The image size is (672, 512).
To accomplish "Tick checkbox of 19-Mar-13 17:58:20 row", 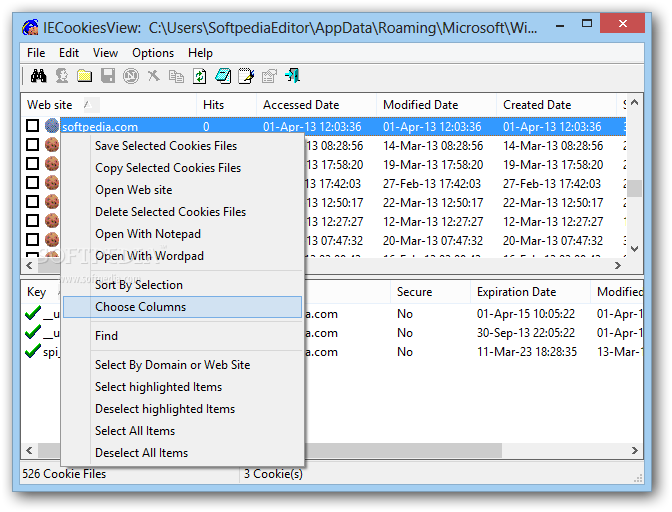I will [33, 163].
